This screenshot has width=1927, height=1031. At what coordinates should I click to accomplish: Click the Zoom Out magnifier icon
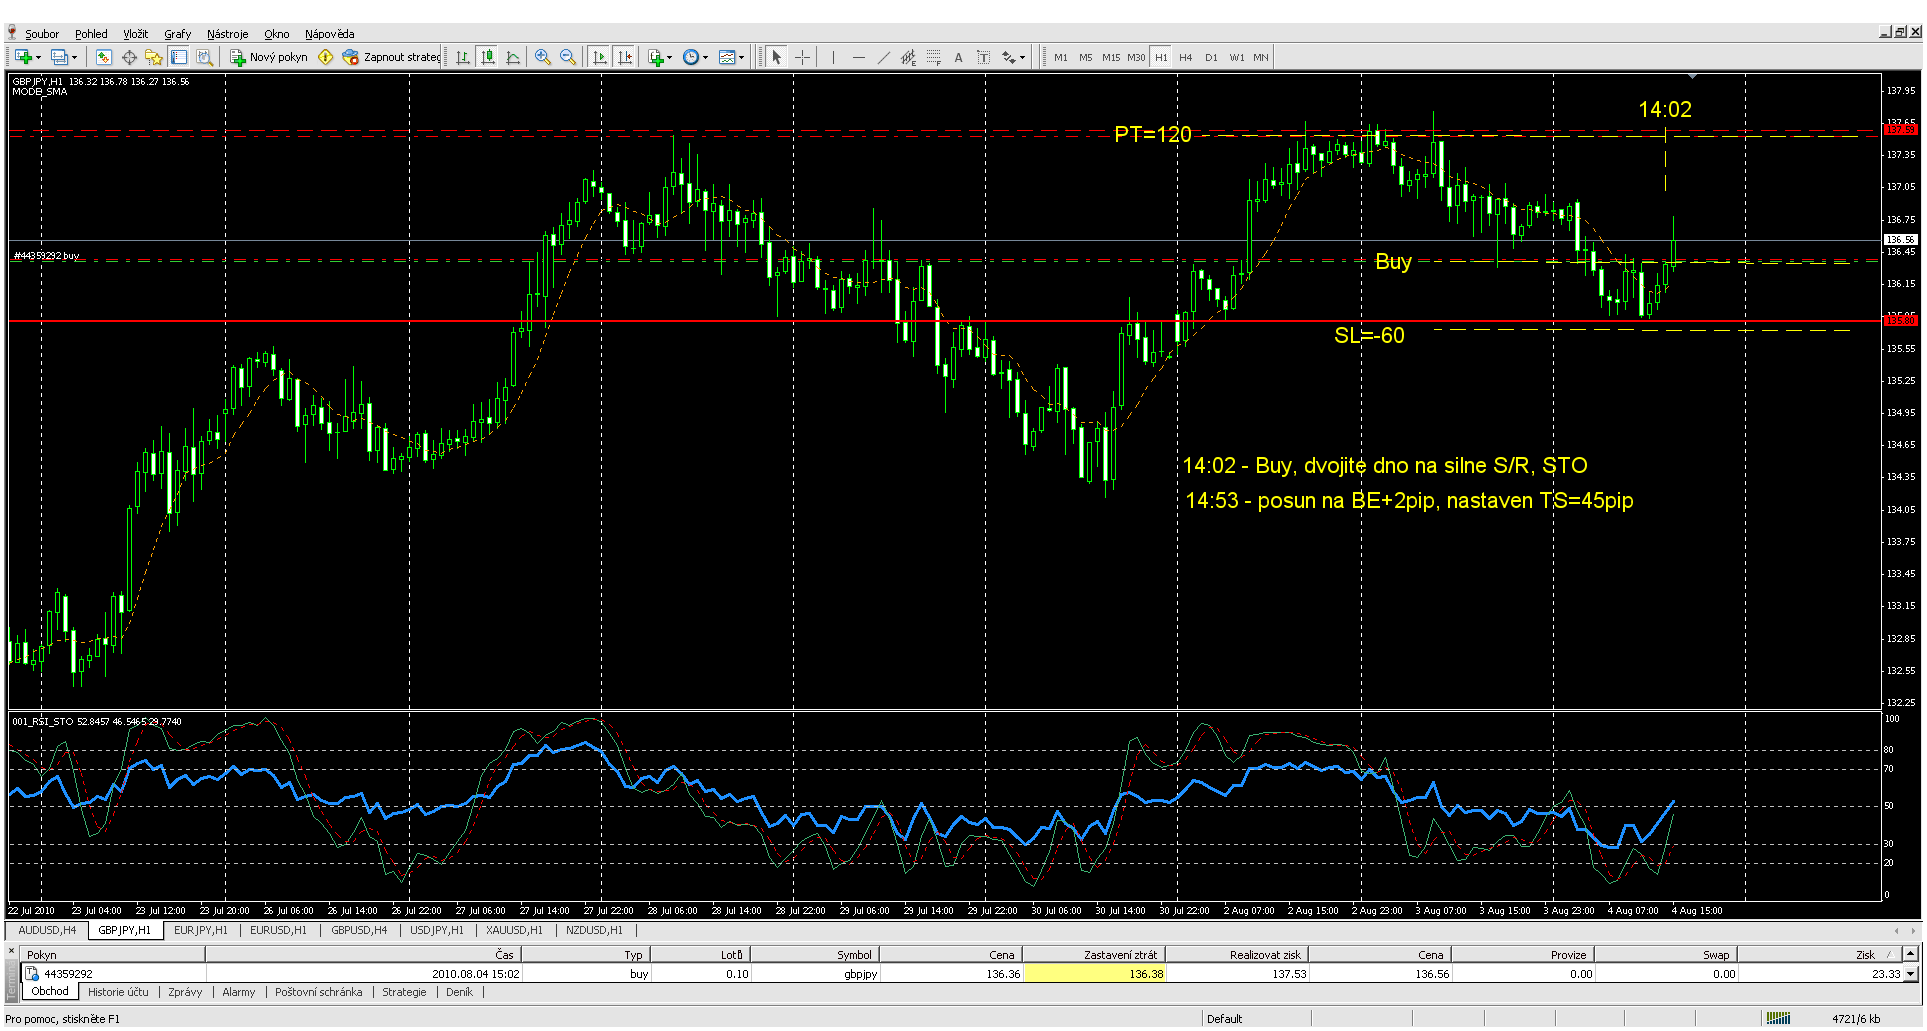click(568, 57)
